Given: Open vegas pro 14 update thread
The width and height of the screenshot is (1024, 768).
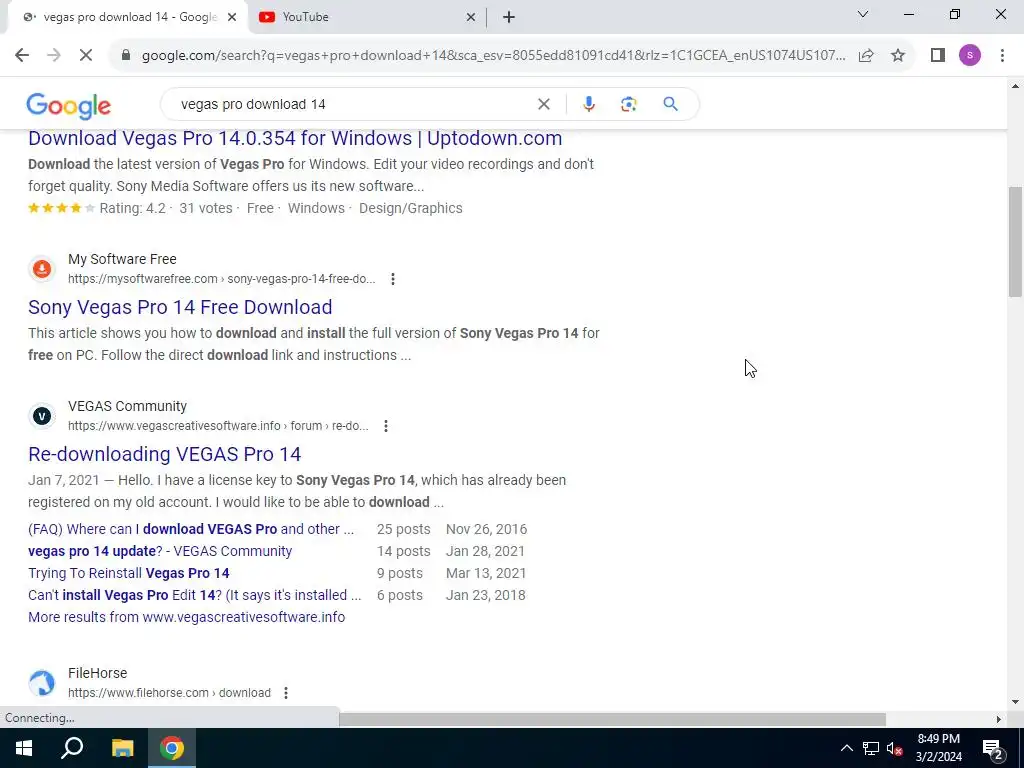Looking at the screenshot, I should [x=160, y=551].
